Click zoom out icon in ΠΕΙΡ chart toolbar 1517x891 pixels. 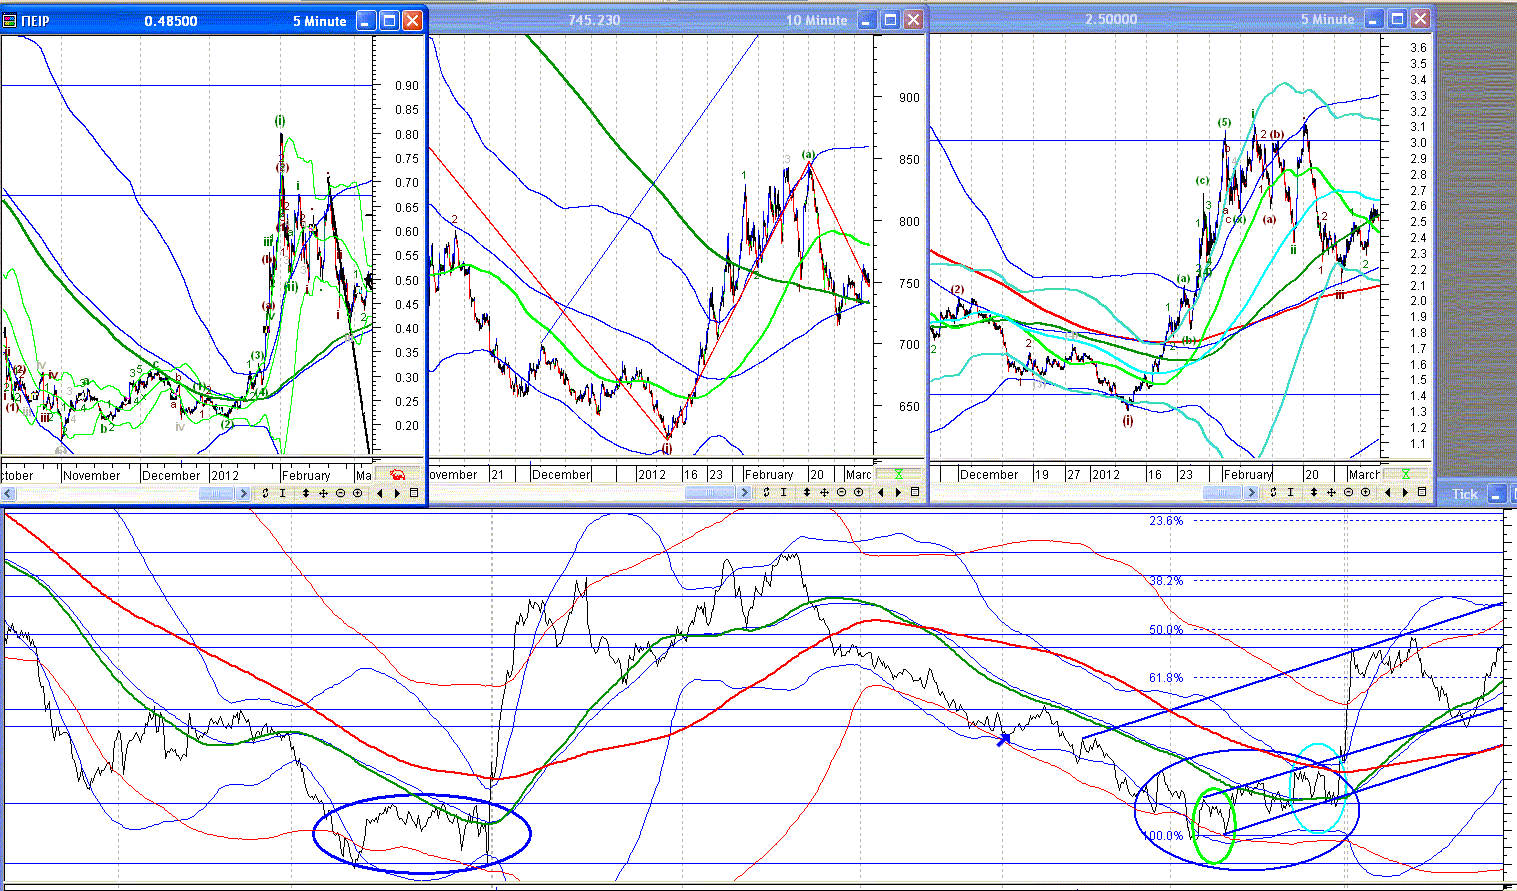click(x=341, y=493)
